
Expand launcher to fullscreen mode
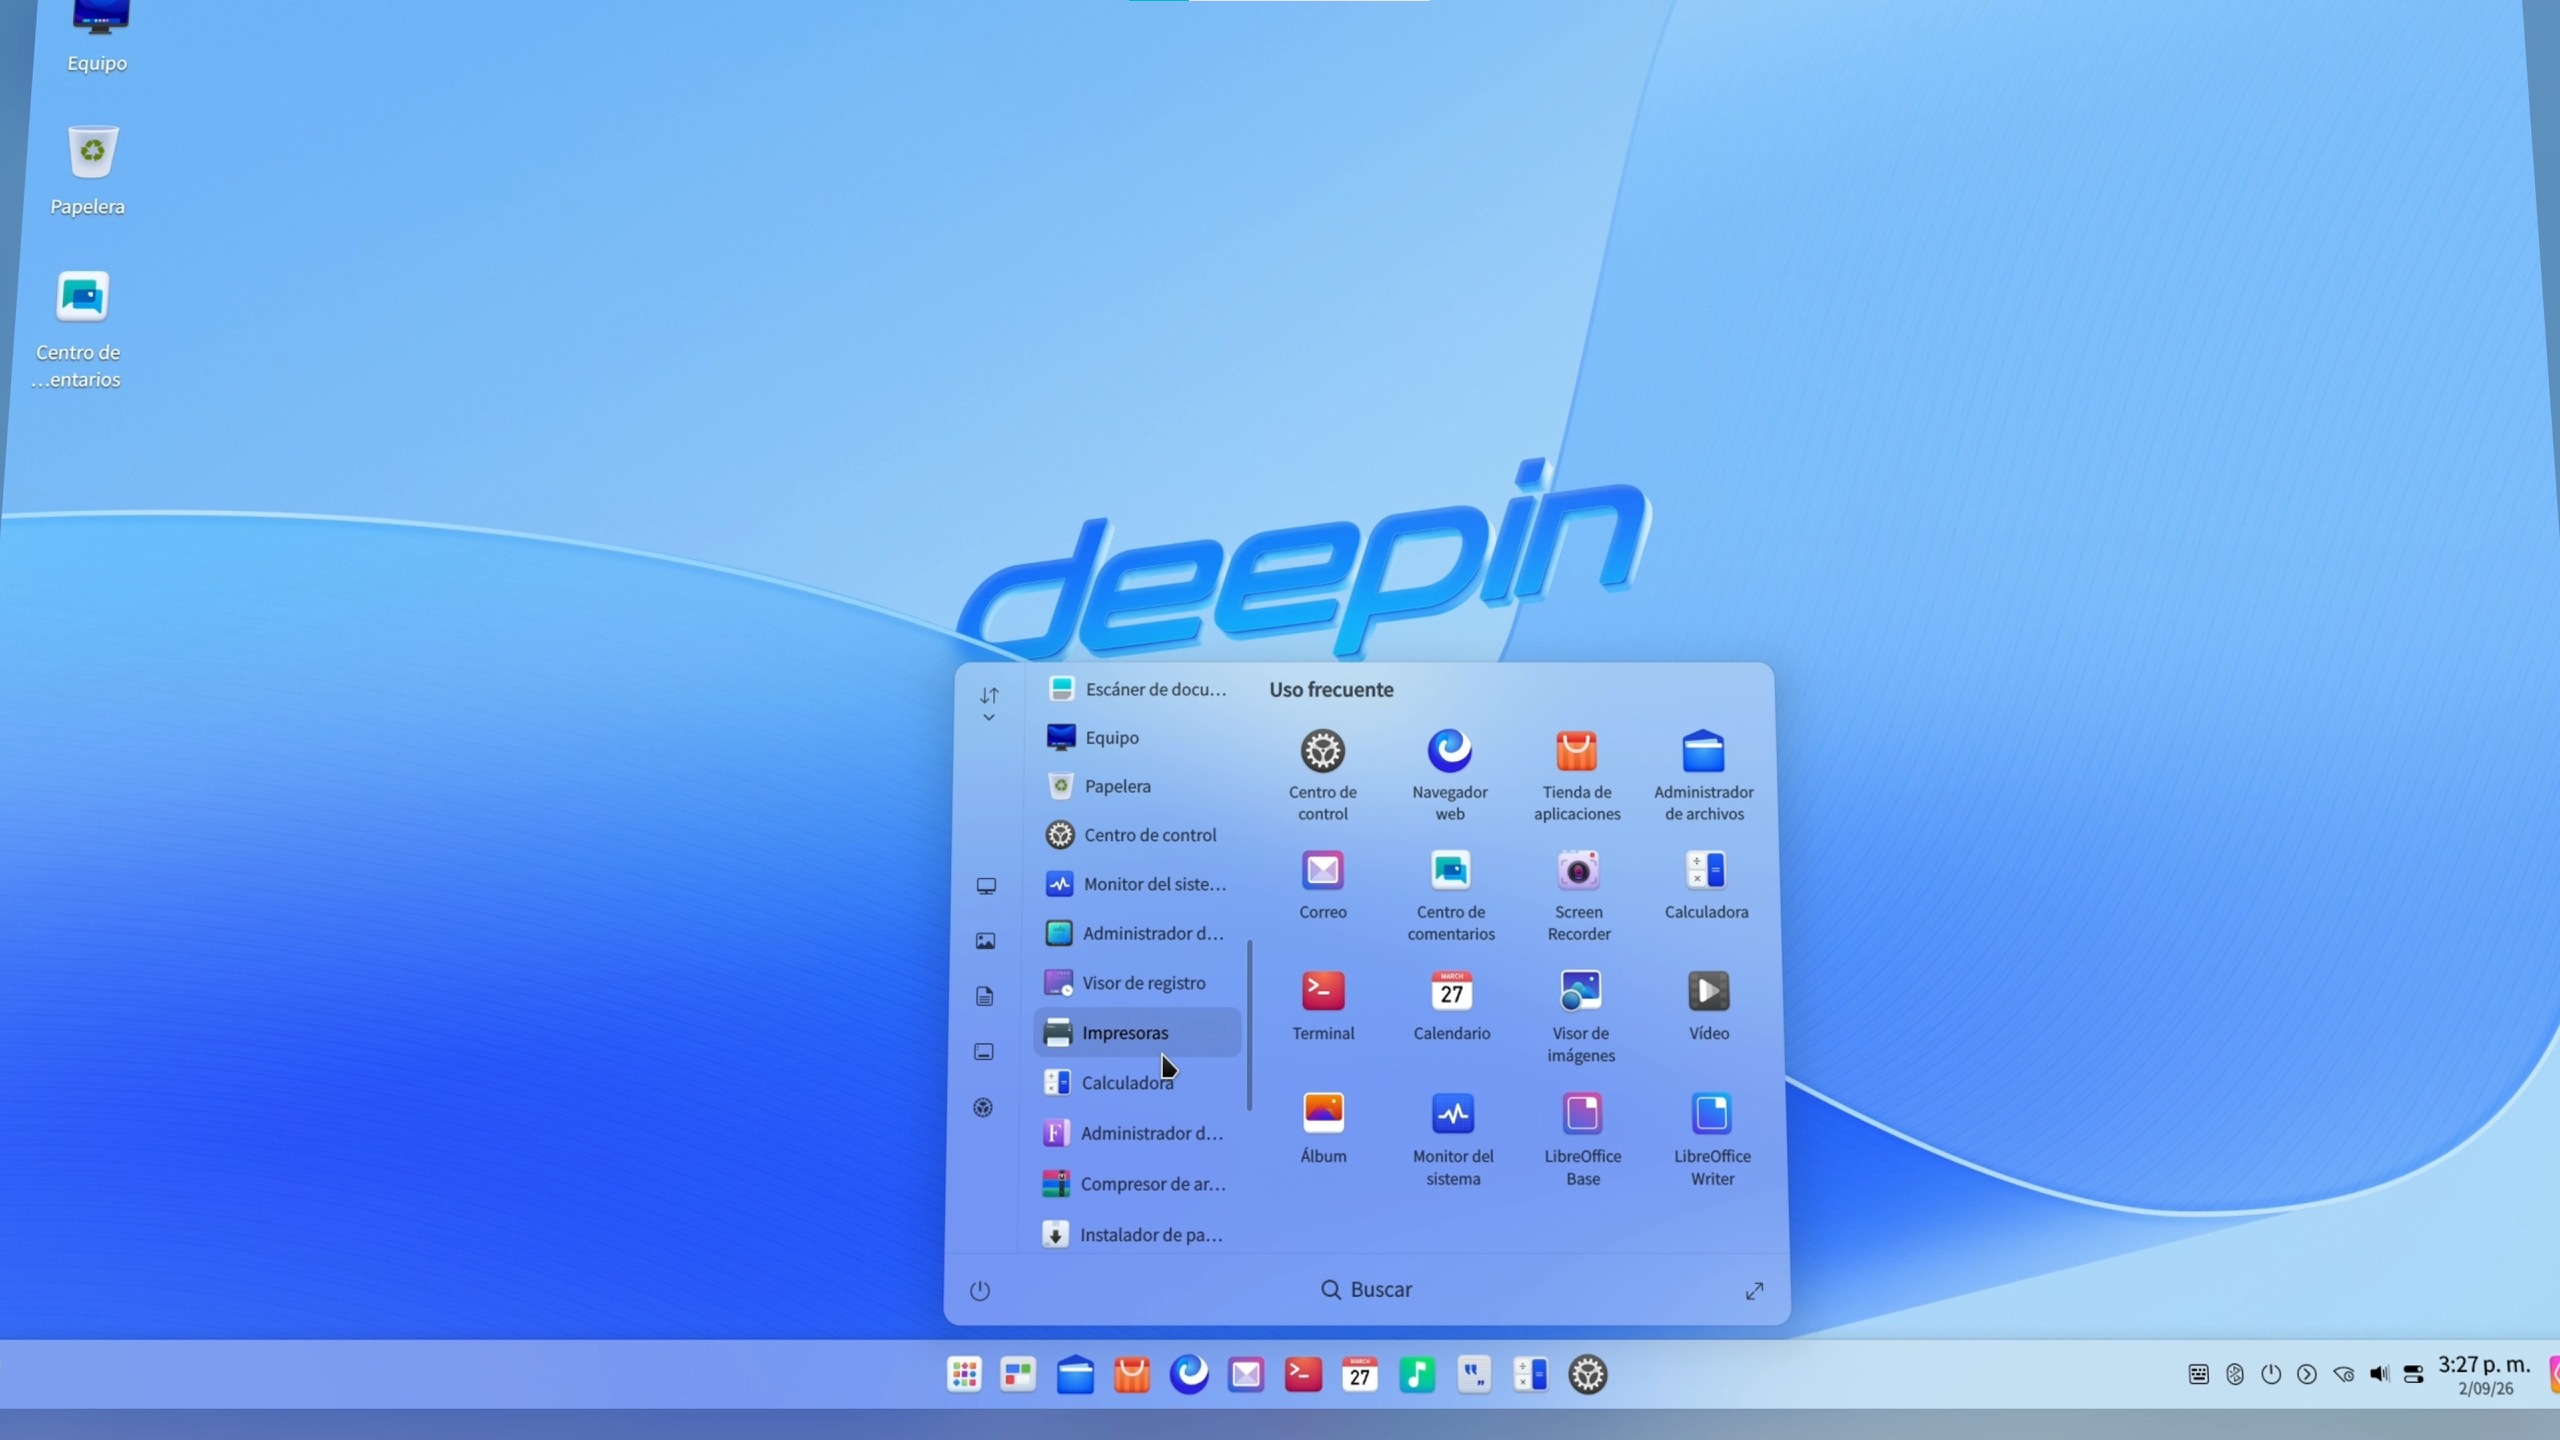[1754, 1291]
